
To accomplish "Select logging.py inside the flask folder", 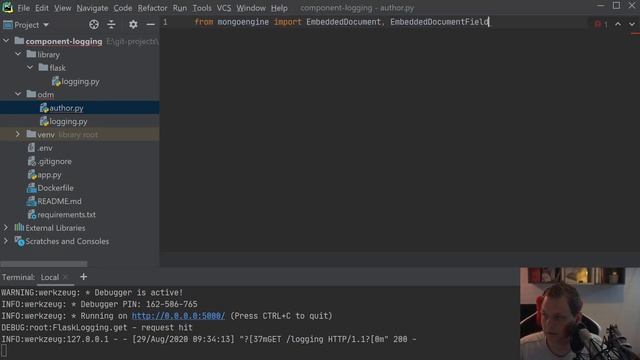I will click(80, 81).
